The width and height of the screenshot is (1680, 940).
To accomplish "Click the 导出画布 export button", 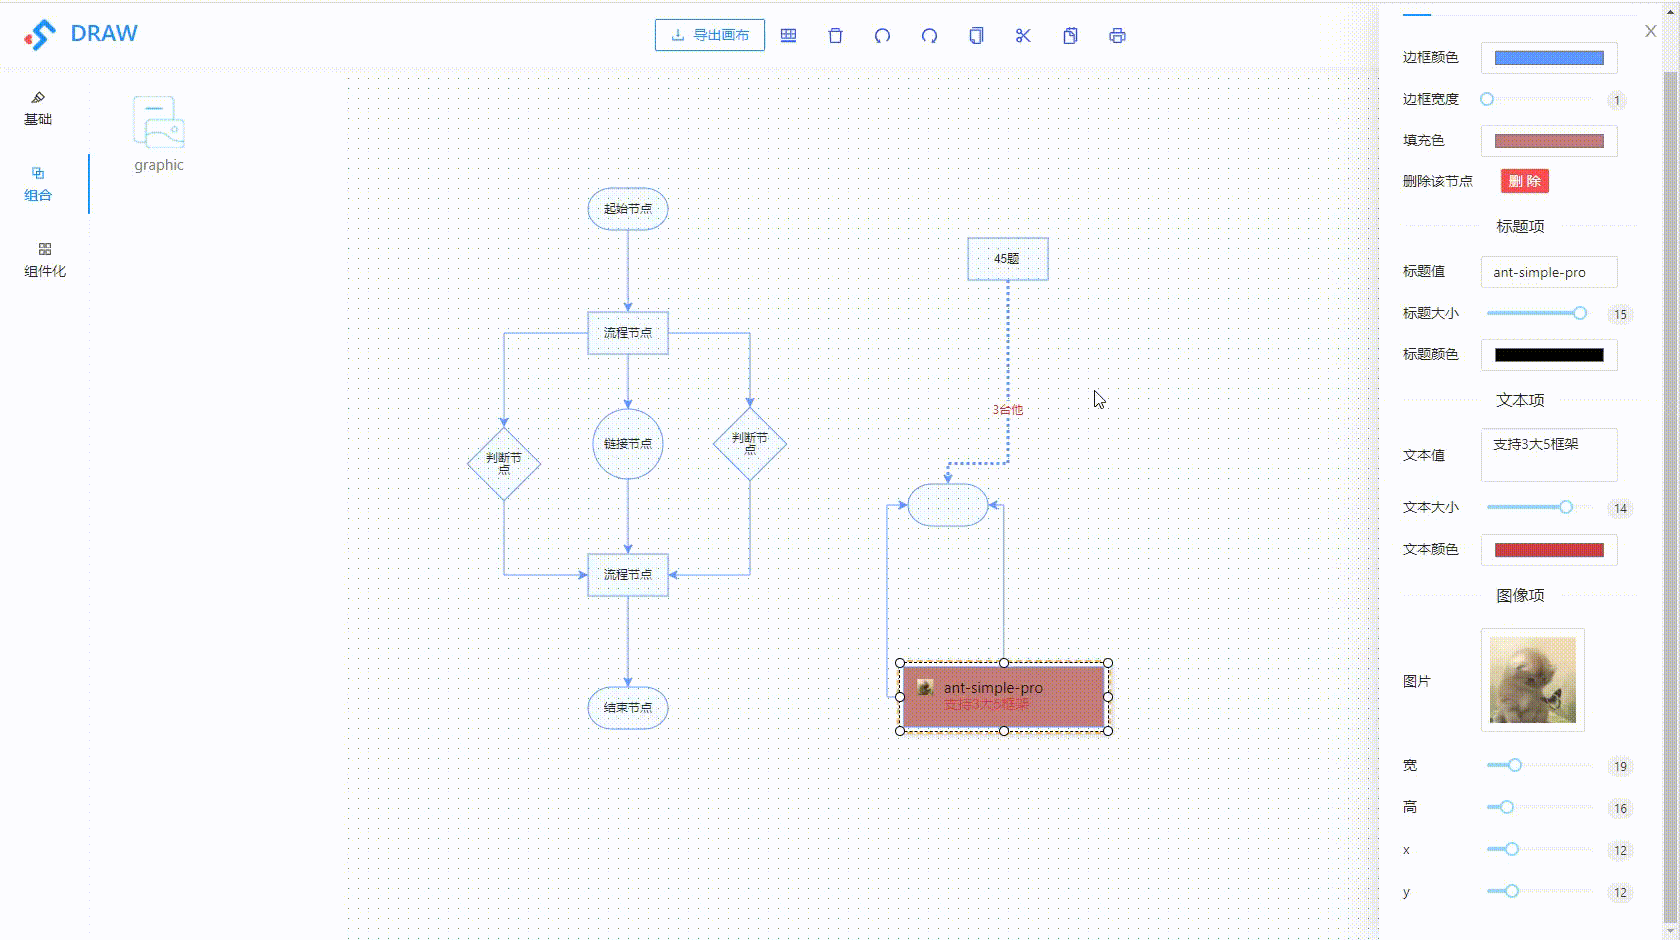I will pyautogui.click(x=709, y=34).
